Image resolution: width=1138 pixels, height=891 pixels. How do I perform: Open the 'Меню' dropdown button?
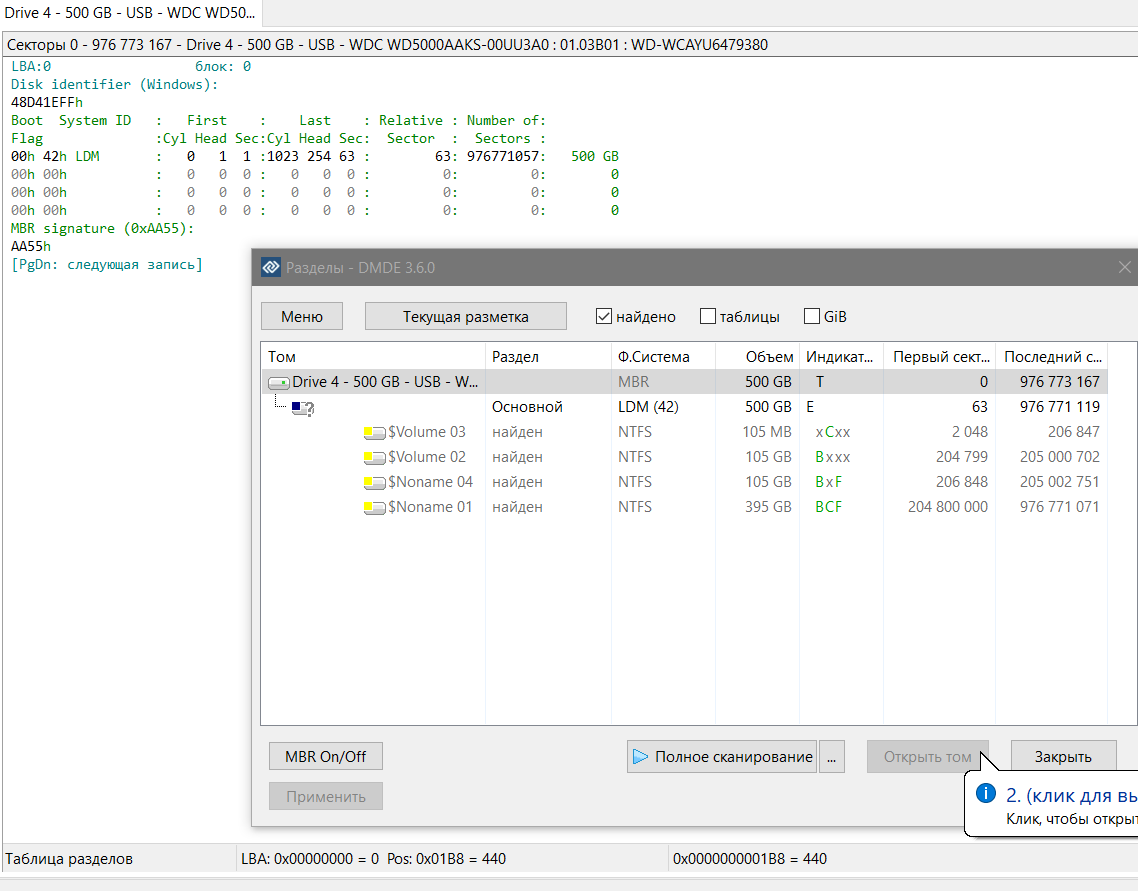click(x=302, y=316)
